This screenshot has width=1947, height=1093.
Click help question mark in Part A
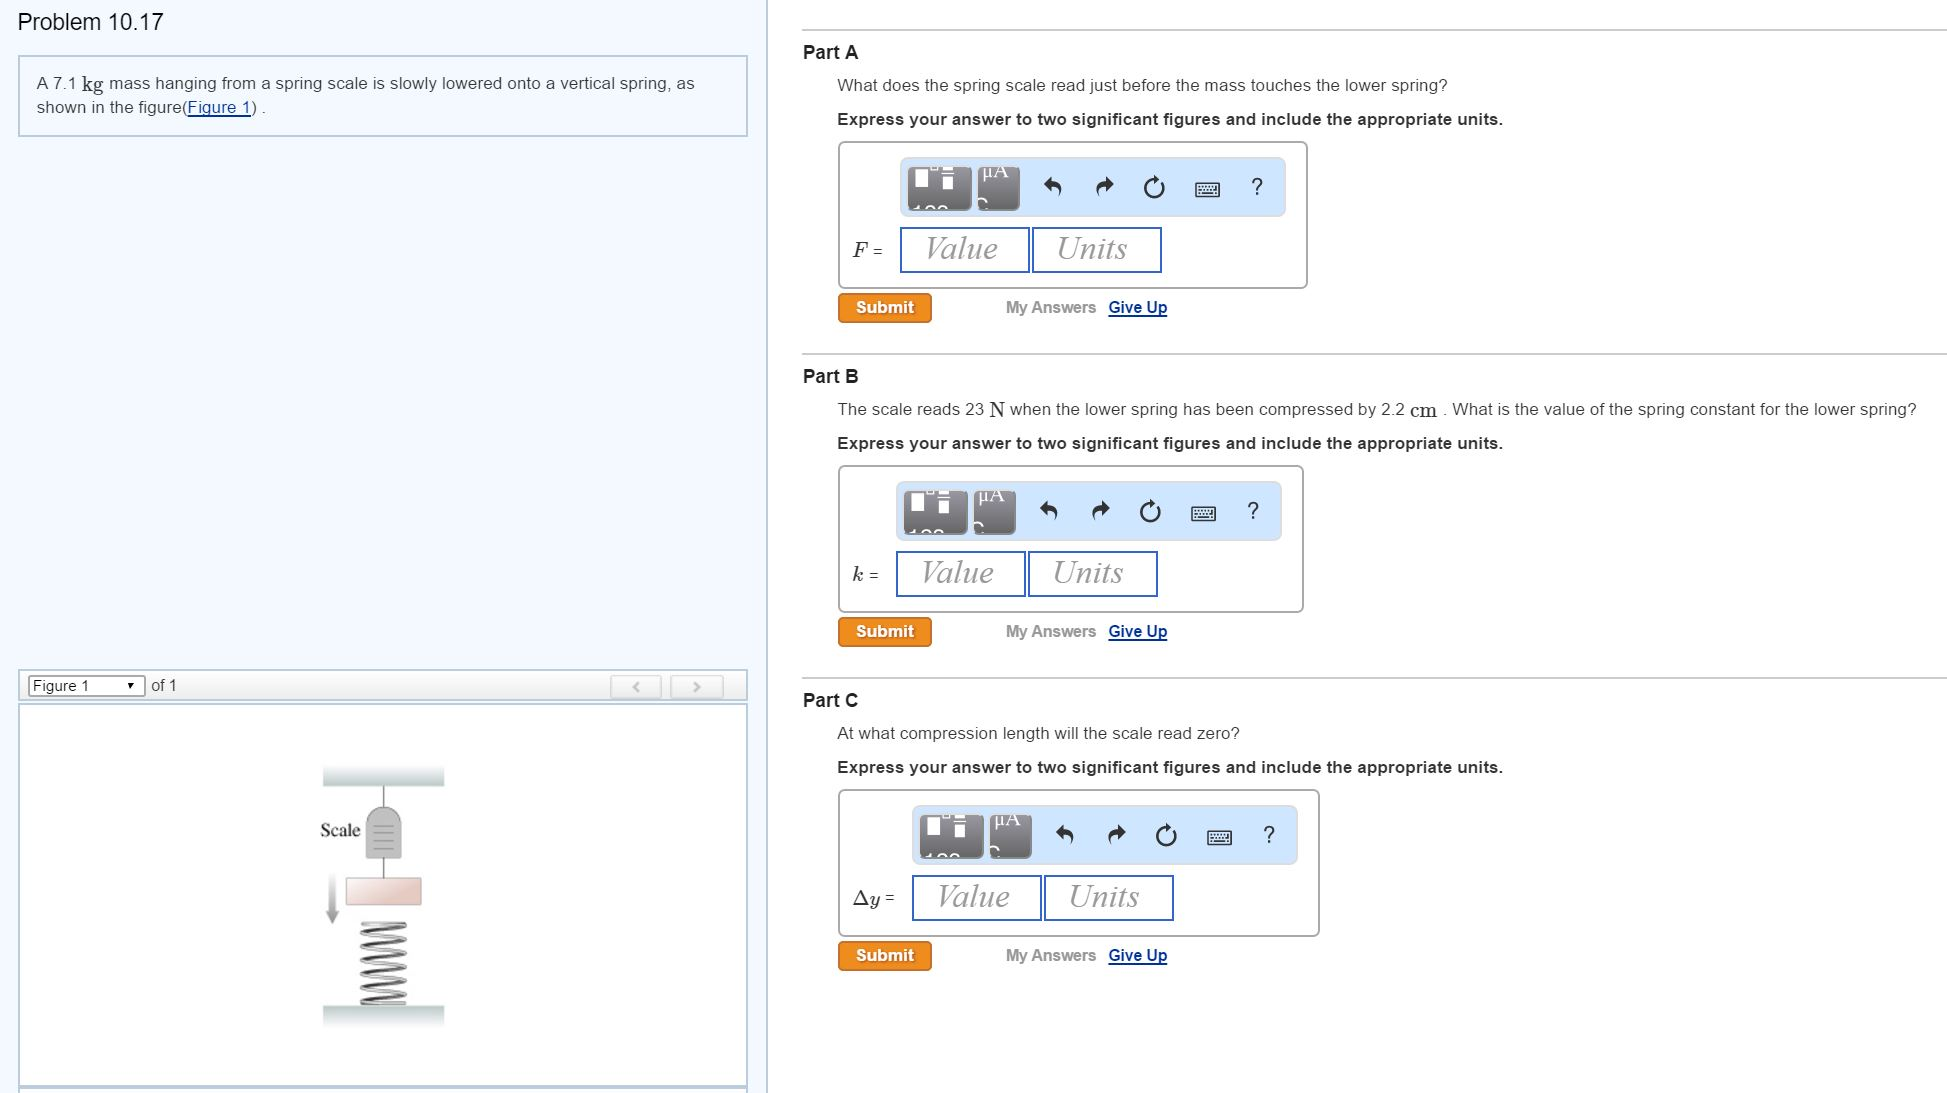pyautogui.click(x=1257, y=187)
